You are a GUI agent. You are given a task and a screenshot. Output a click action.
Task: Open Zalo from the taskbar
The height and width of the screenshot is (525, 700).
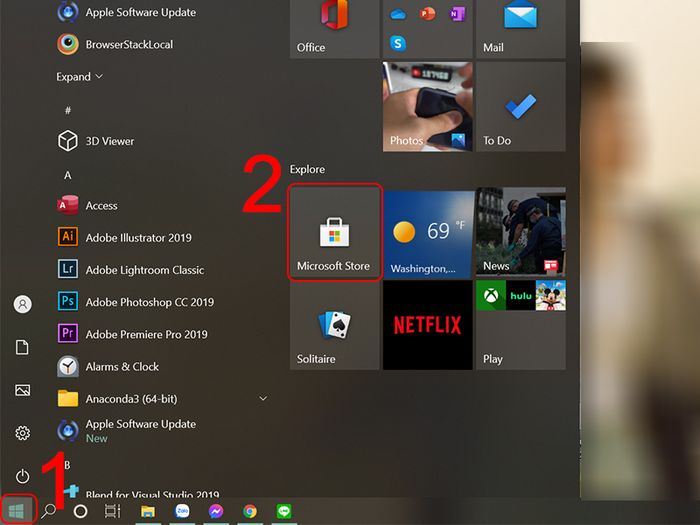182,511
